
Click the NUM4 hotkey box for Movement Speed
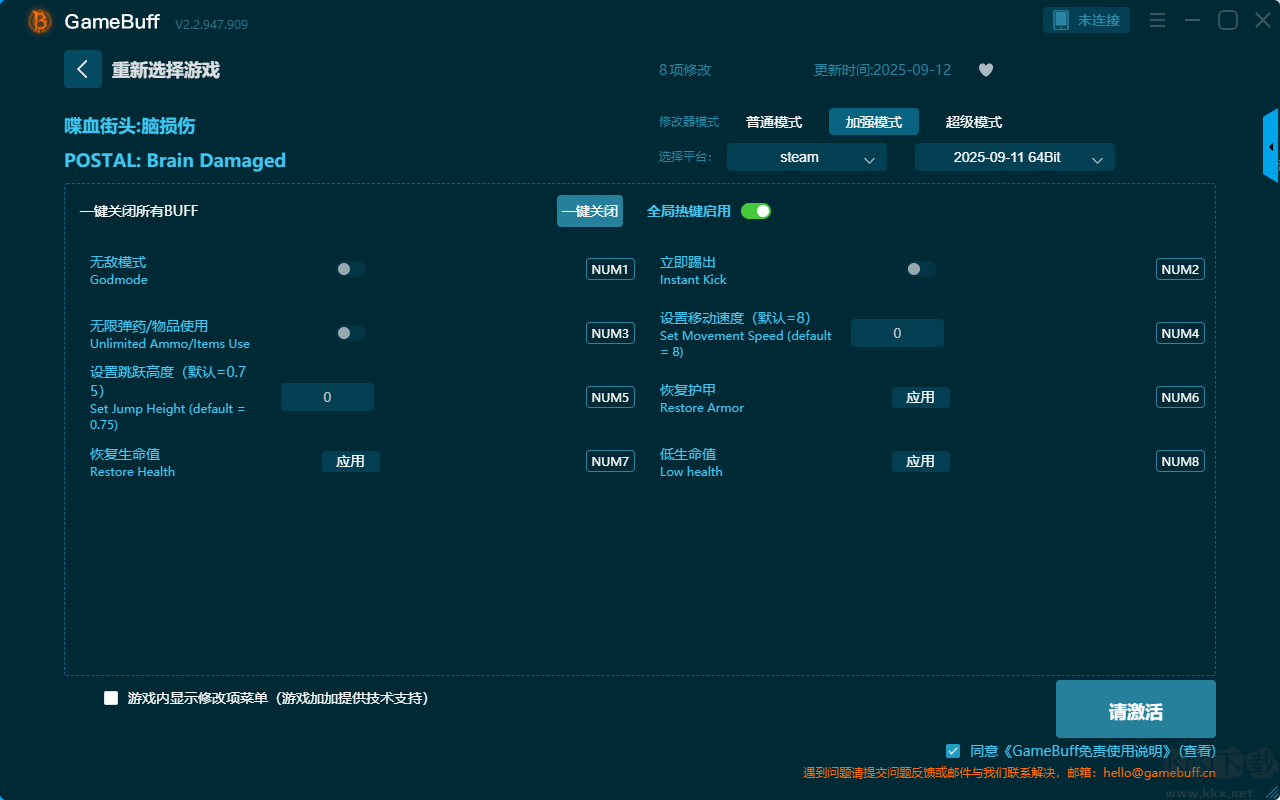click(x=1180, y=333)
